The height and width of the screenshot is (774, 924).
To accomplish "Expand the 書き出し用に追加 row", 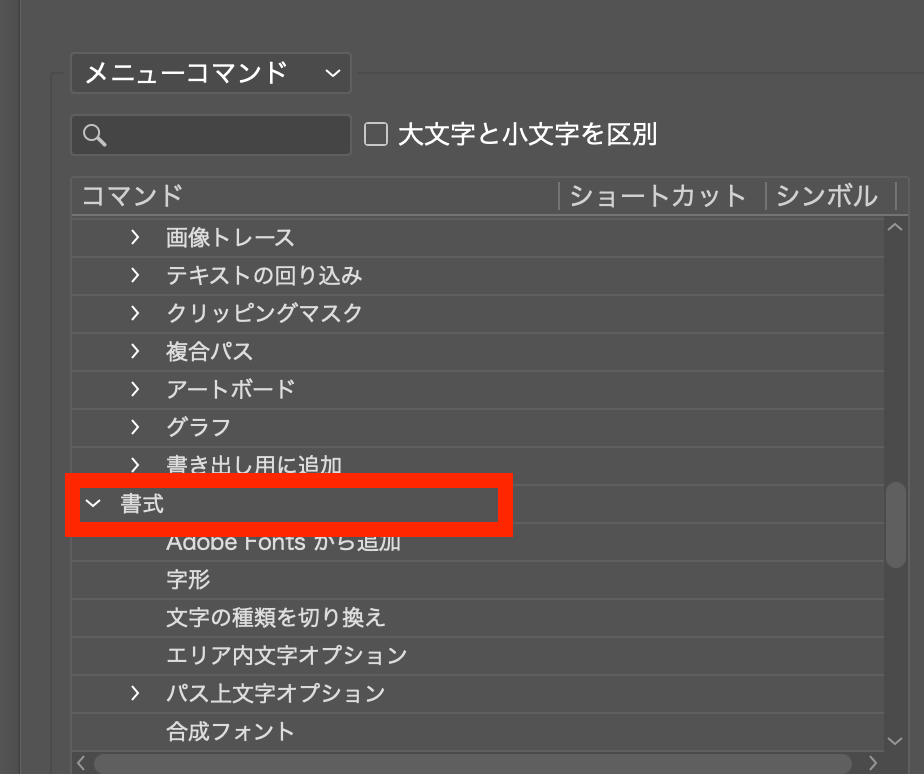I will pos(135,465).
